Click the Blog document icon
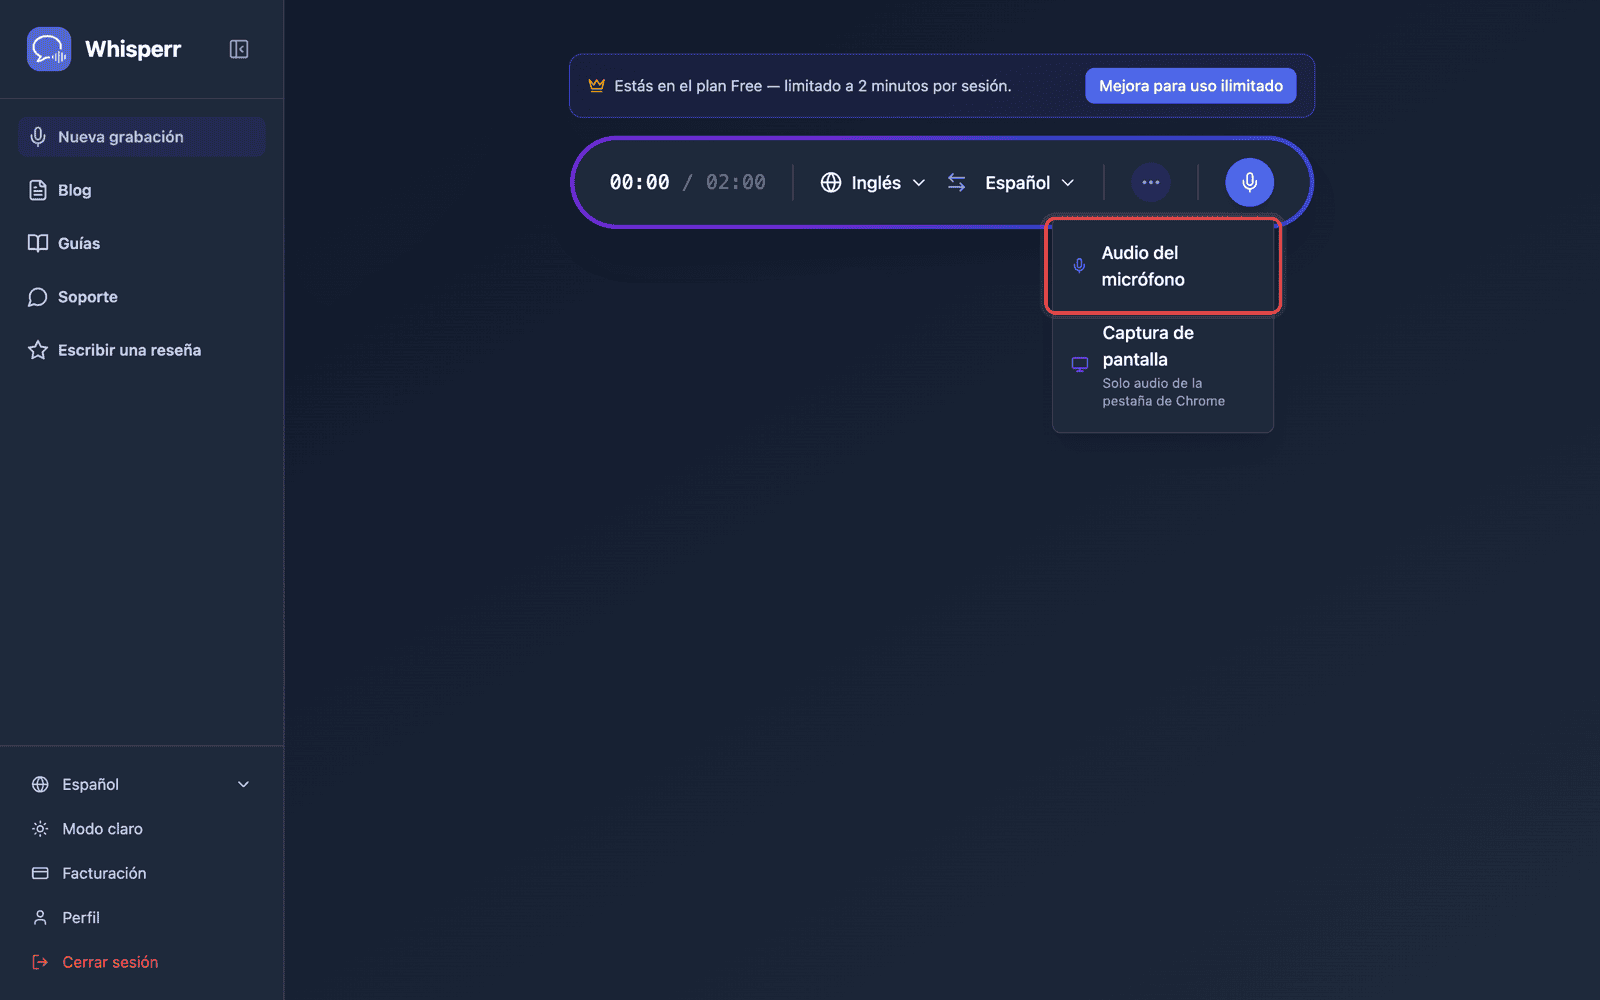Screen dimensions: 1600x1000 [38, 190]
